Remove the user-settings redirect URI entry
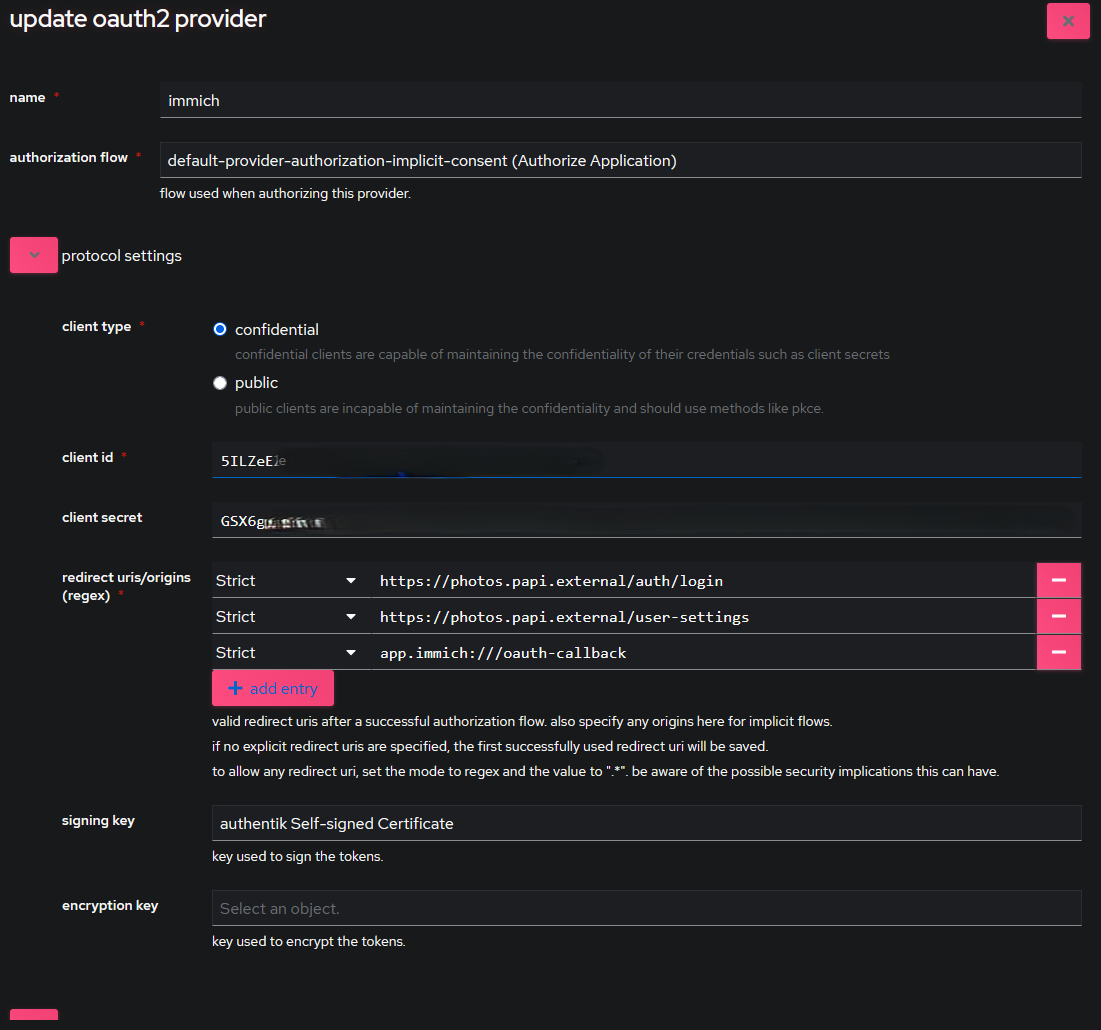This screenshot has height=1030, width=1101. point(1059,616)
